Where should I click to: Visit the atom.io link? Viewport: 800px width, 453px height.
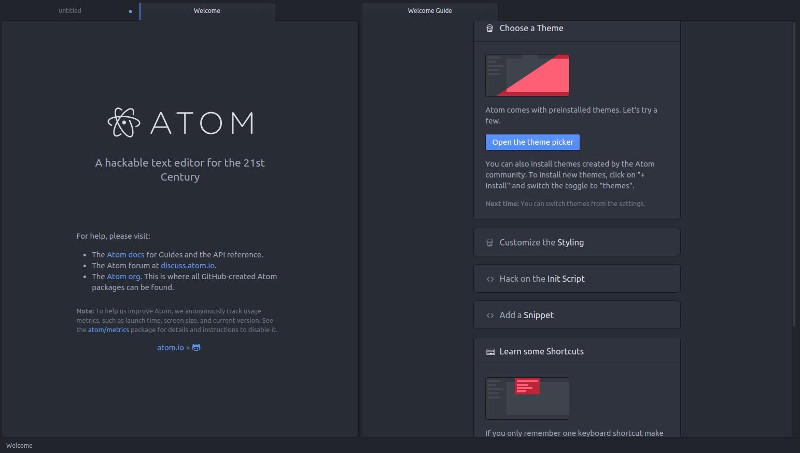(x=170, y=347)
